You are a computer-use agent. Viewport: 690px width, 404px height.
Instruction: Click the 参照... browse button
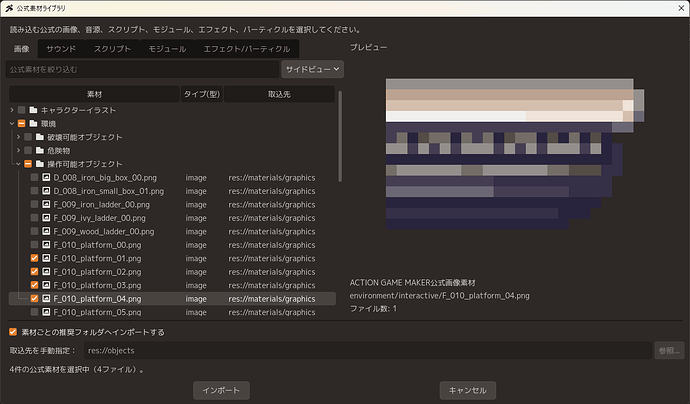pos(669,350)
